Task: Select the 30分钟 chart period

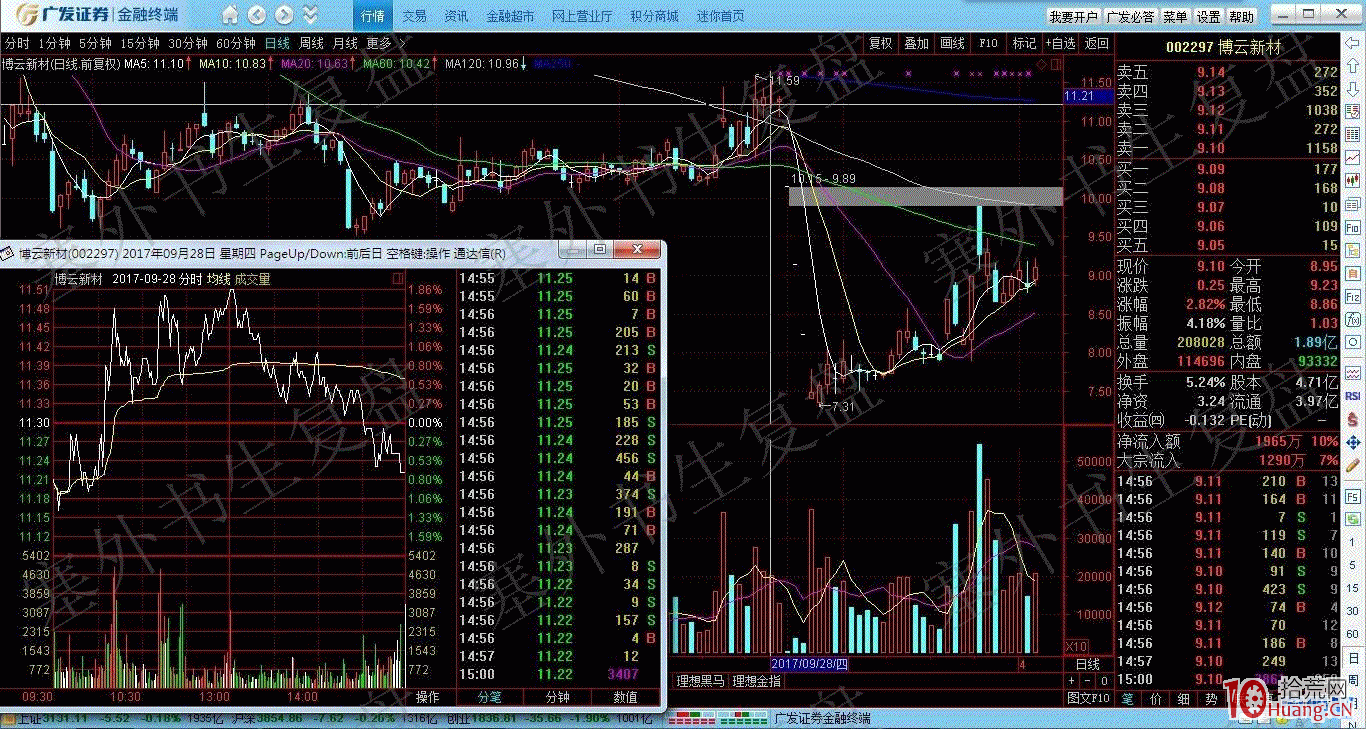Action: pos(188,43)
